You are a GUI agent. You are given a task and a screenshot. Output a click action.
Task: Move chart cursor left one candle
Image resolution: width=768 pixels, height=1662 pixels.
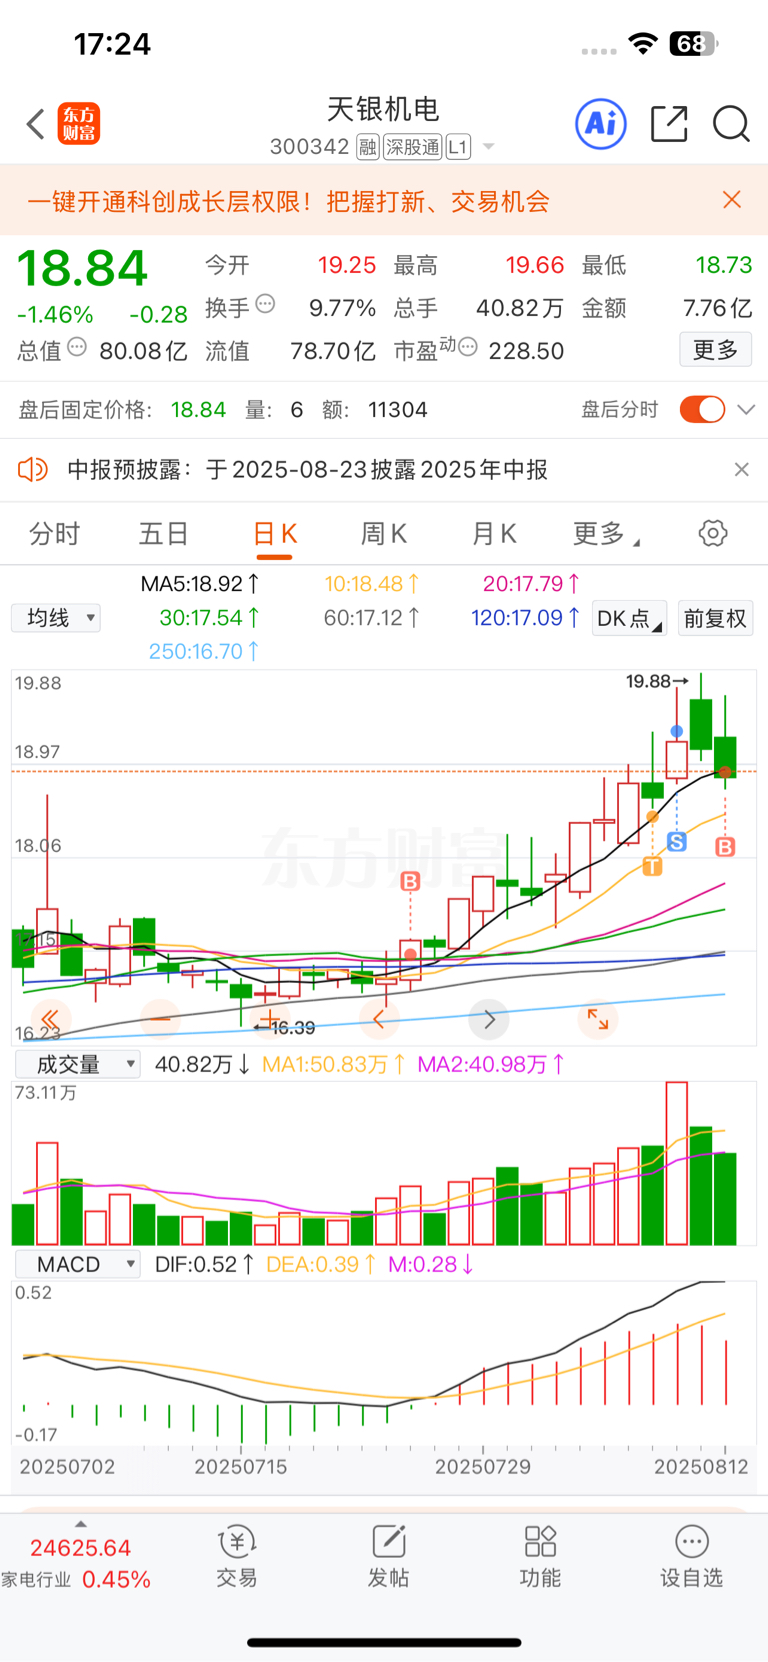(379, 1019)
